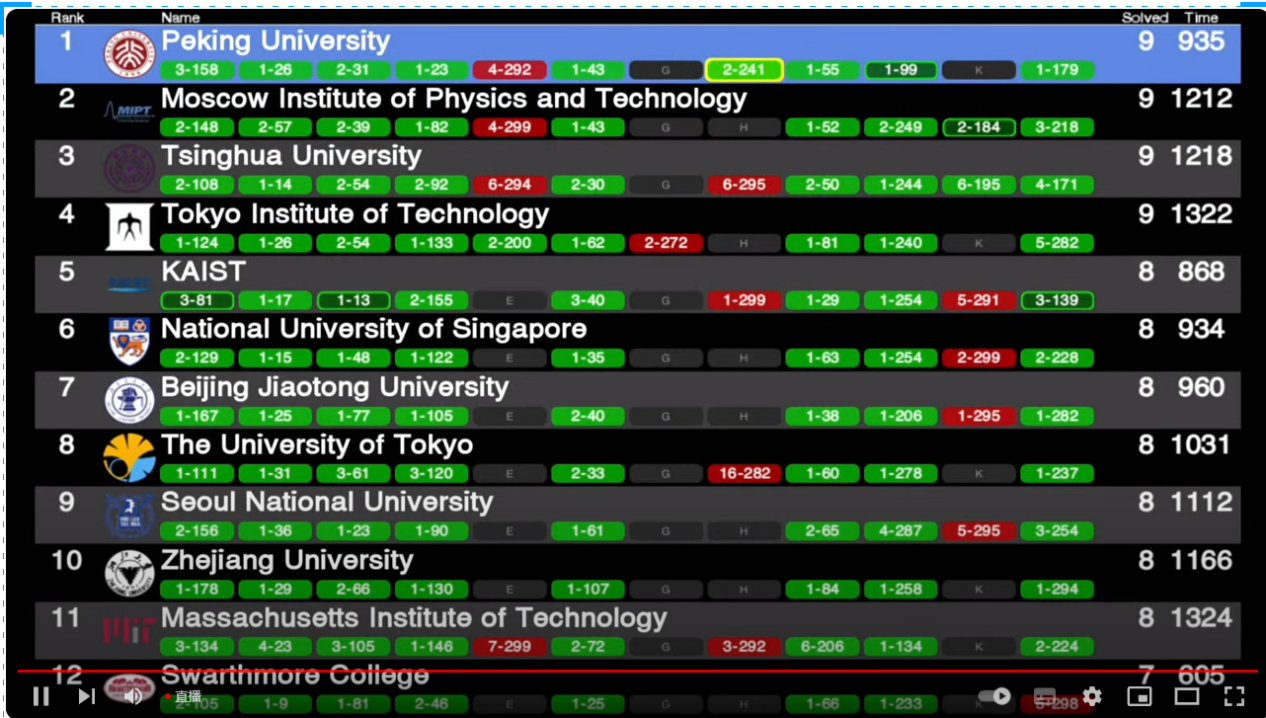Click Tsinghua University's red 6-294 cell
The image size is (1266, 718).
[510, 185]
